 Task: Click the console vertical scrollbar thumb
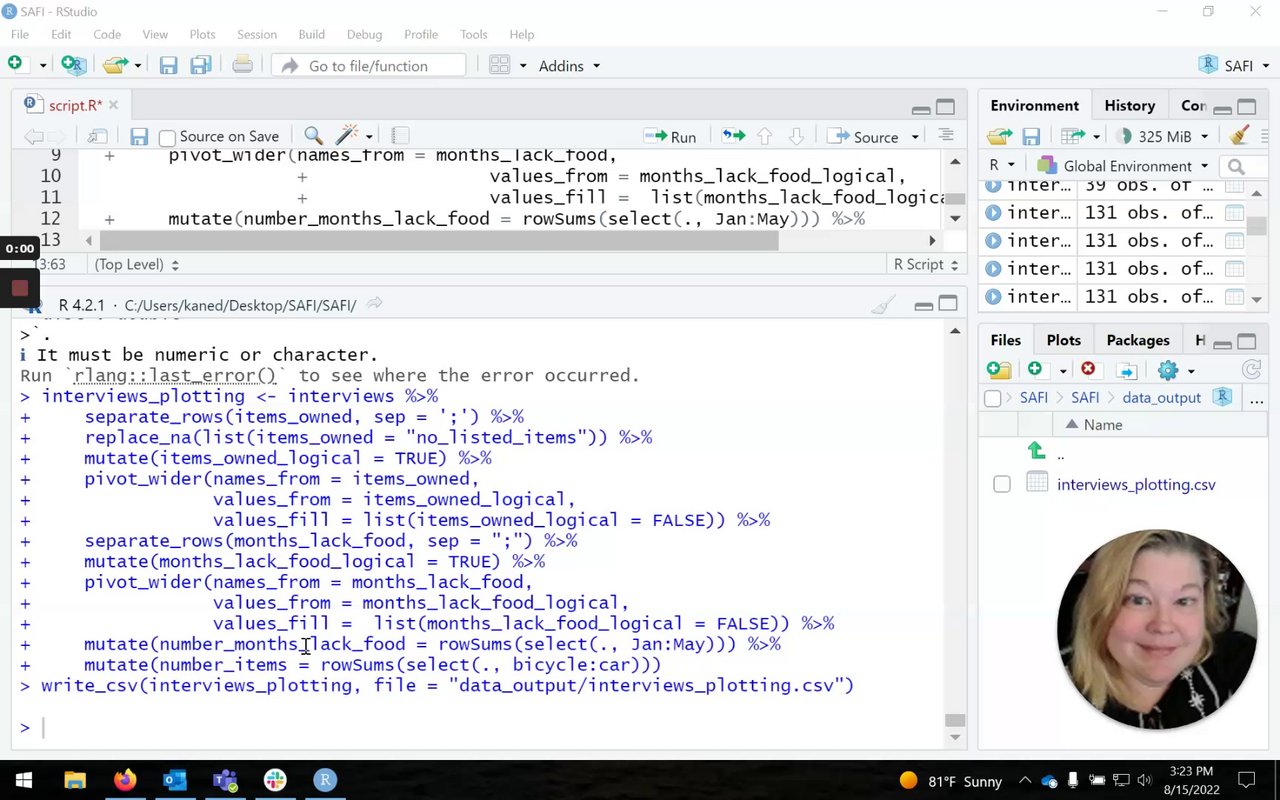point(955,720)
